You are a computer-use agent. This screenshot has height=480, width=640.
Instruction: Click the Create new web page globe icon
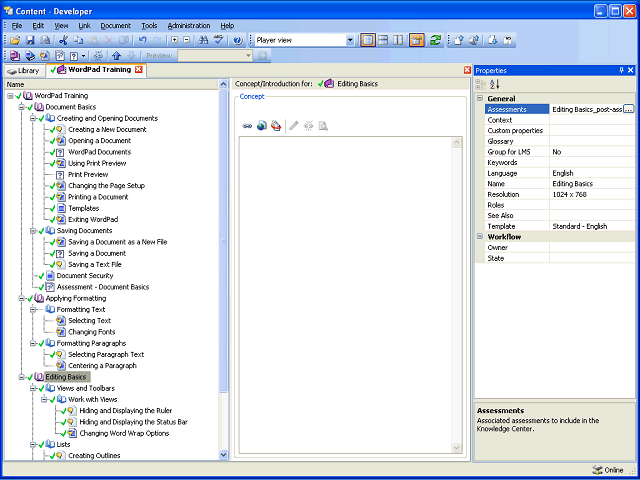(x=262, y=126)
